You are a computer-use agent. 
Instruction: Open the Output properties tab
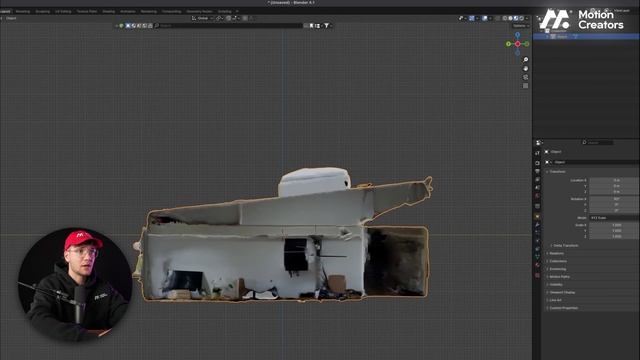pyautogui.click(x=537, y=171)
